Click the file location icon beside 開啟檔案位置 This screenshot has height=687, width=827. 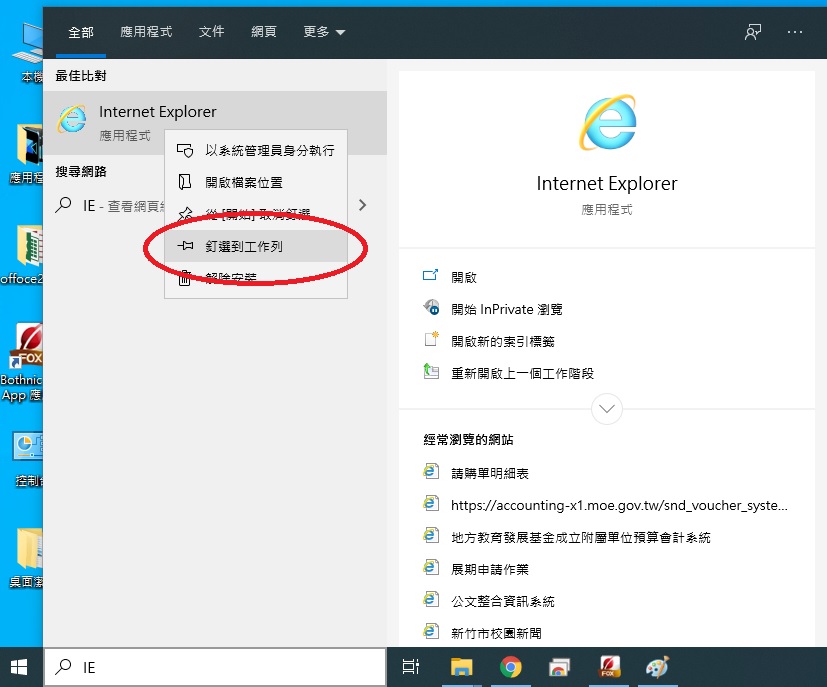pyautogui.click(x=185, y=182)
